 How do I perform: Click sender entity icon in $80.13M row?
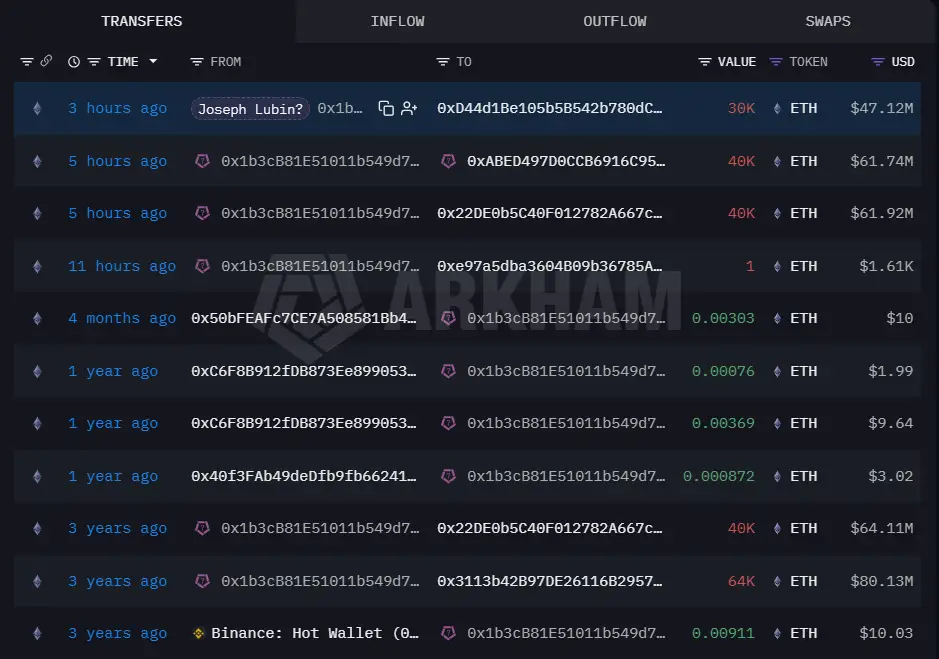click(x=202, y=581)
